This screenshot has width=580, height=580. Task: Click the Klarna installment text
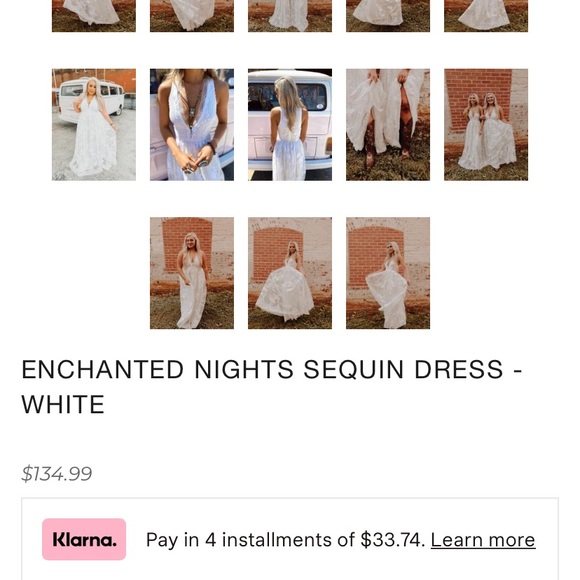click(x=285, y=540)
